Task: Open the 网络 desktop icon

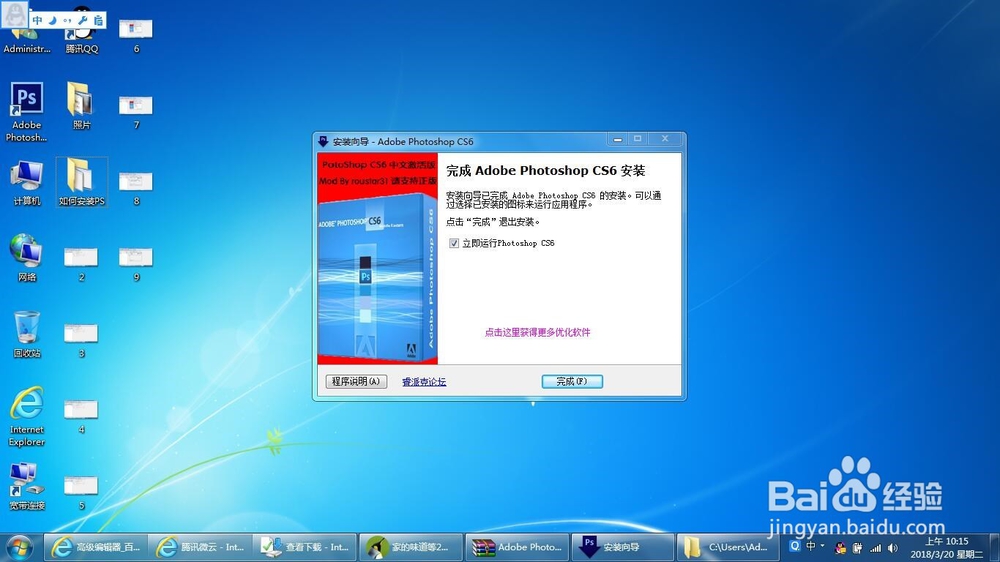Action: 27,258
